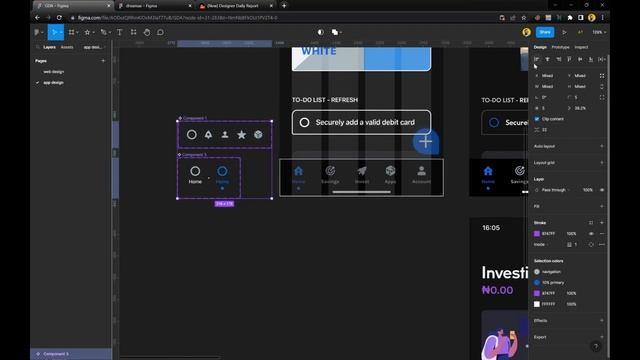Image resolution: width=640 pixels, height=360 pixels.
Task: Toggle independent corner radius
Action: tap(602, 98)
